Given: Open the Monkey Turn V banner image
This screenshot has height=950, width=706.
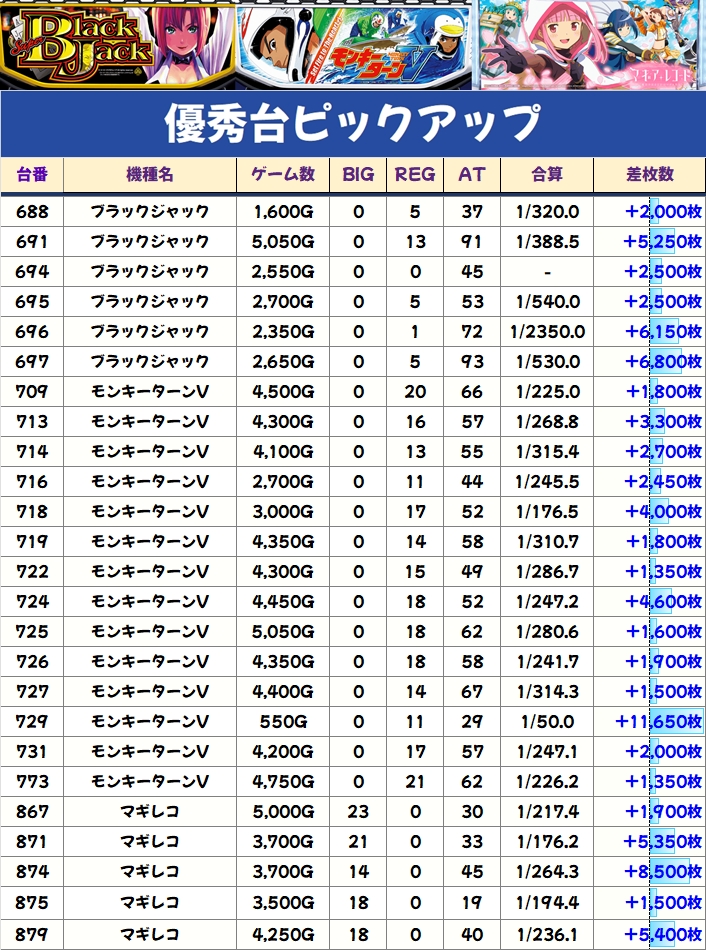Looking at the screenshot, I should tap(354, 45).
